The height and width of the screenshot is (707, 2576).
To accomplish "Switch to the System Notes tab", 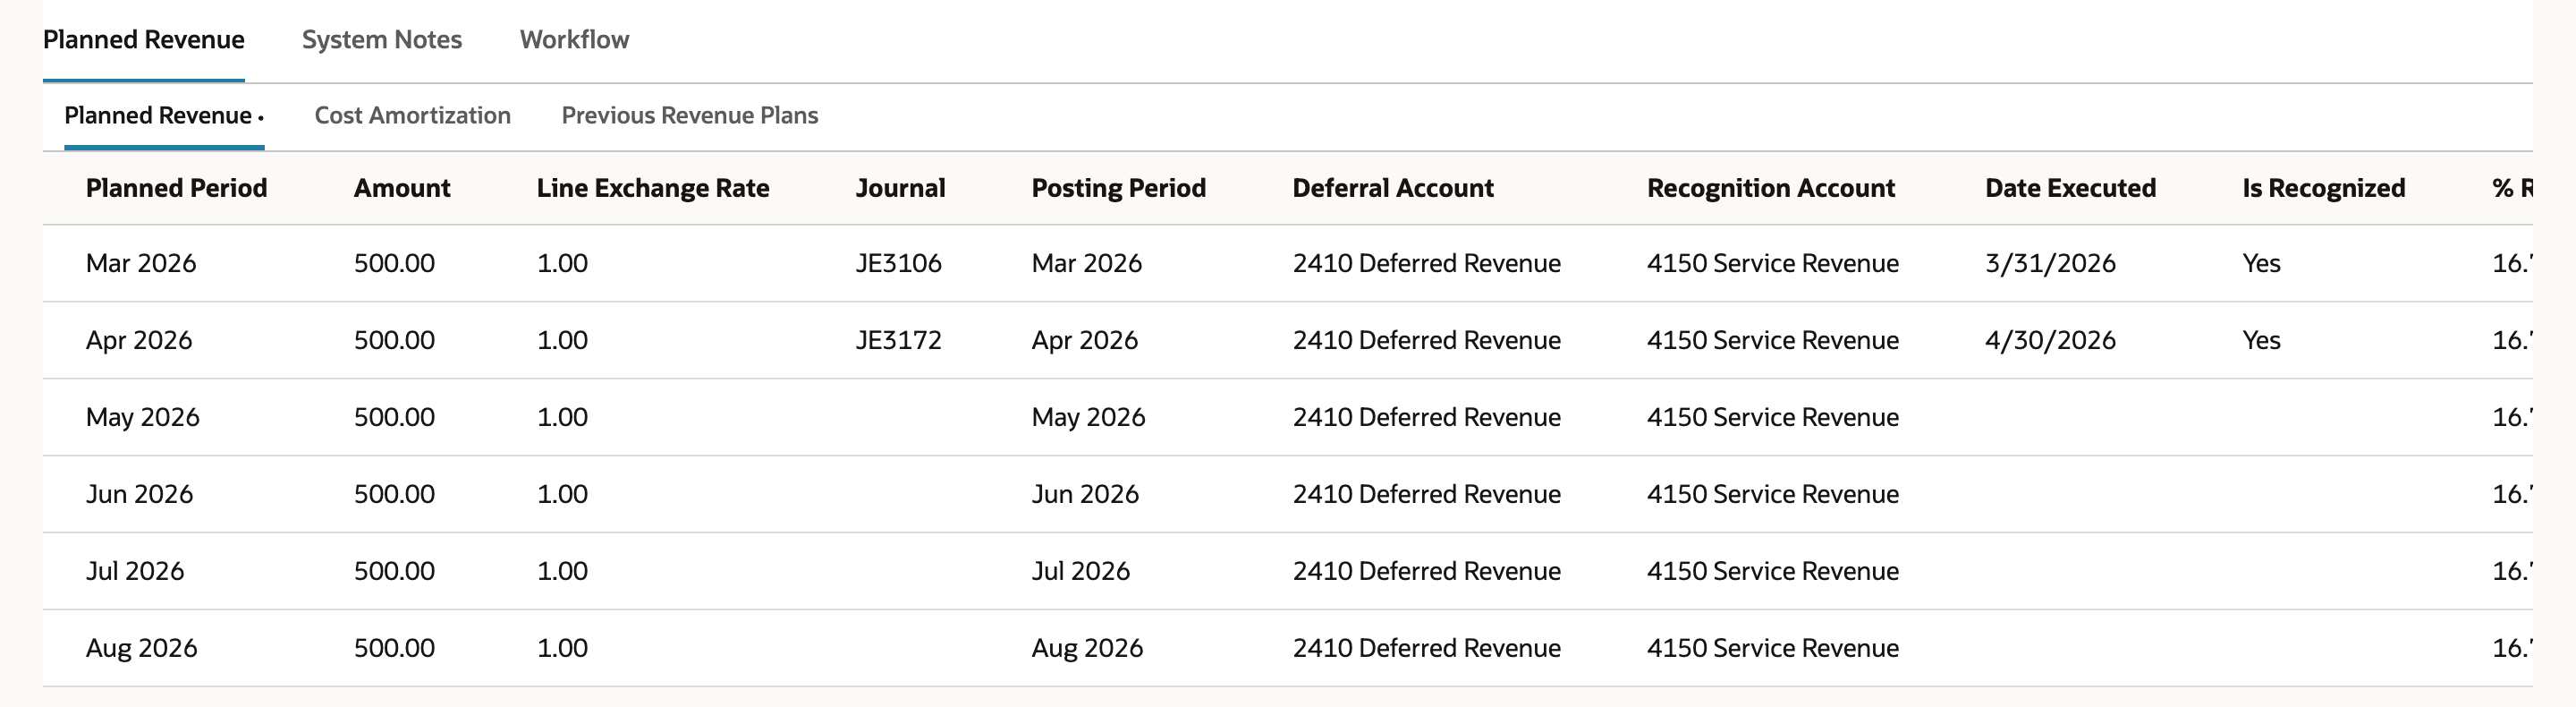I will (382, 40).
